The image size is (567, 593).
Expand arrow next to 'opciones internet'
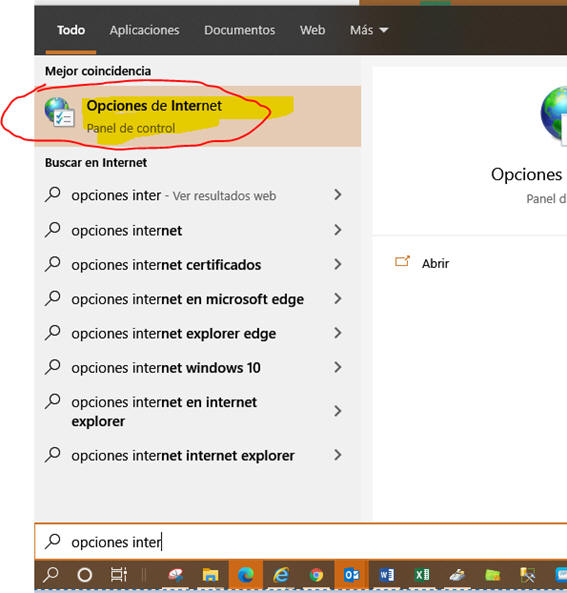pyautogui.click(x=338, y=230)
